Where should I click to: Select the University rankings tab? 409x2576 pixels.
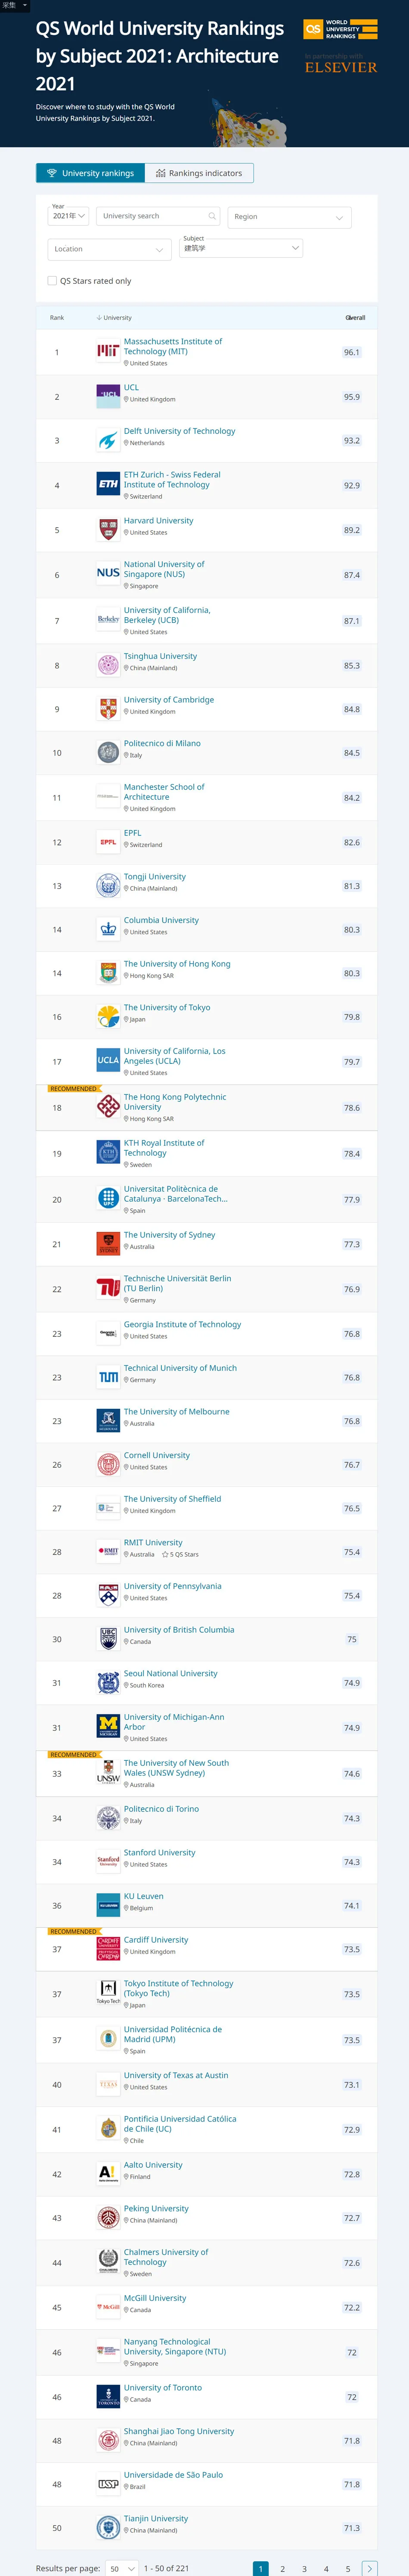pos(91,173)
